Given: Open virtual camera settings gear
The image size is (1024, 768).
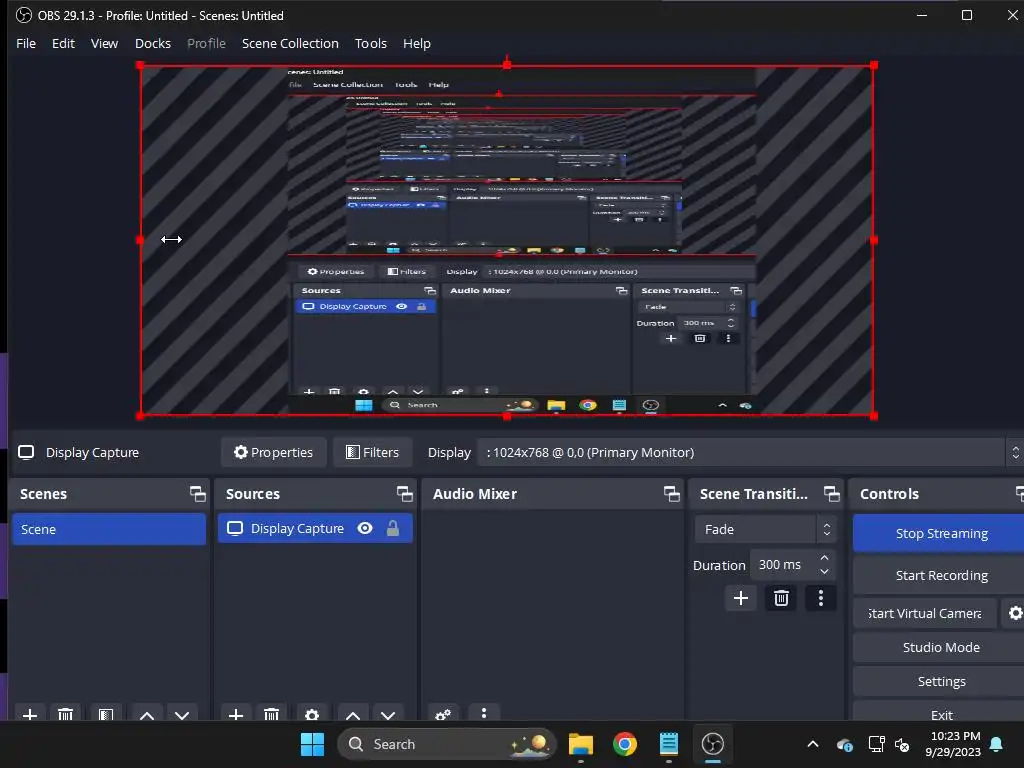Looking at the screenshot, I should click(x=1015, y=613).
